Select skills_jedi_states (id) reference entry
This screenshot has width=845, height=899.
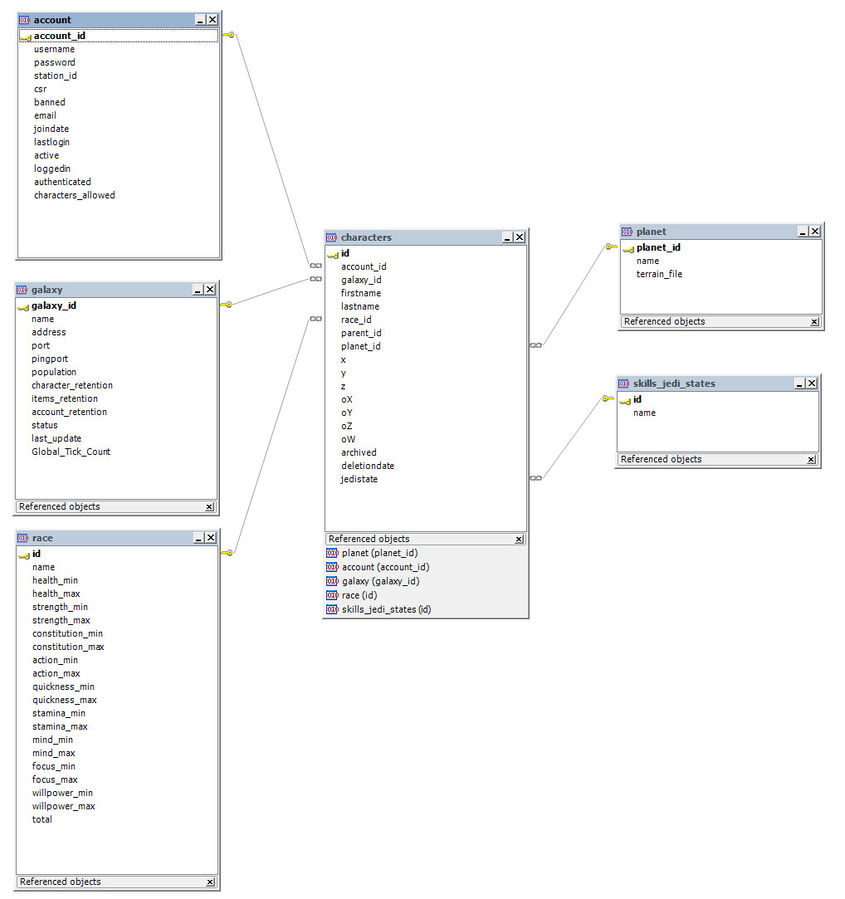pos(386,609)
